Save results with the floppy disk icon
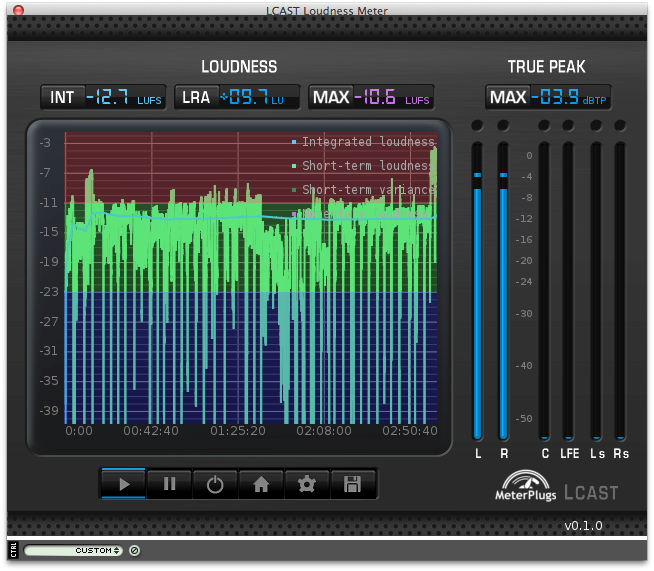 [x=352, y=484]
